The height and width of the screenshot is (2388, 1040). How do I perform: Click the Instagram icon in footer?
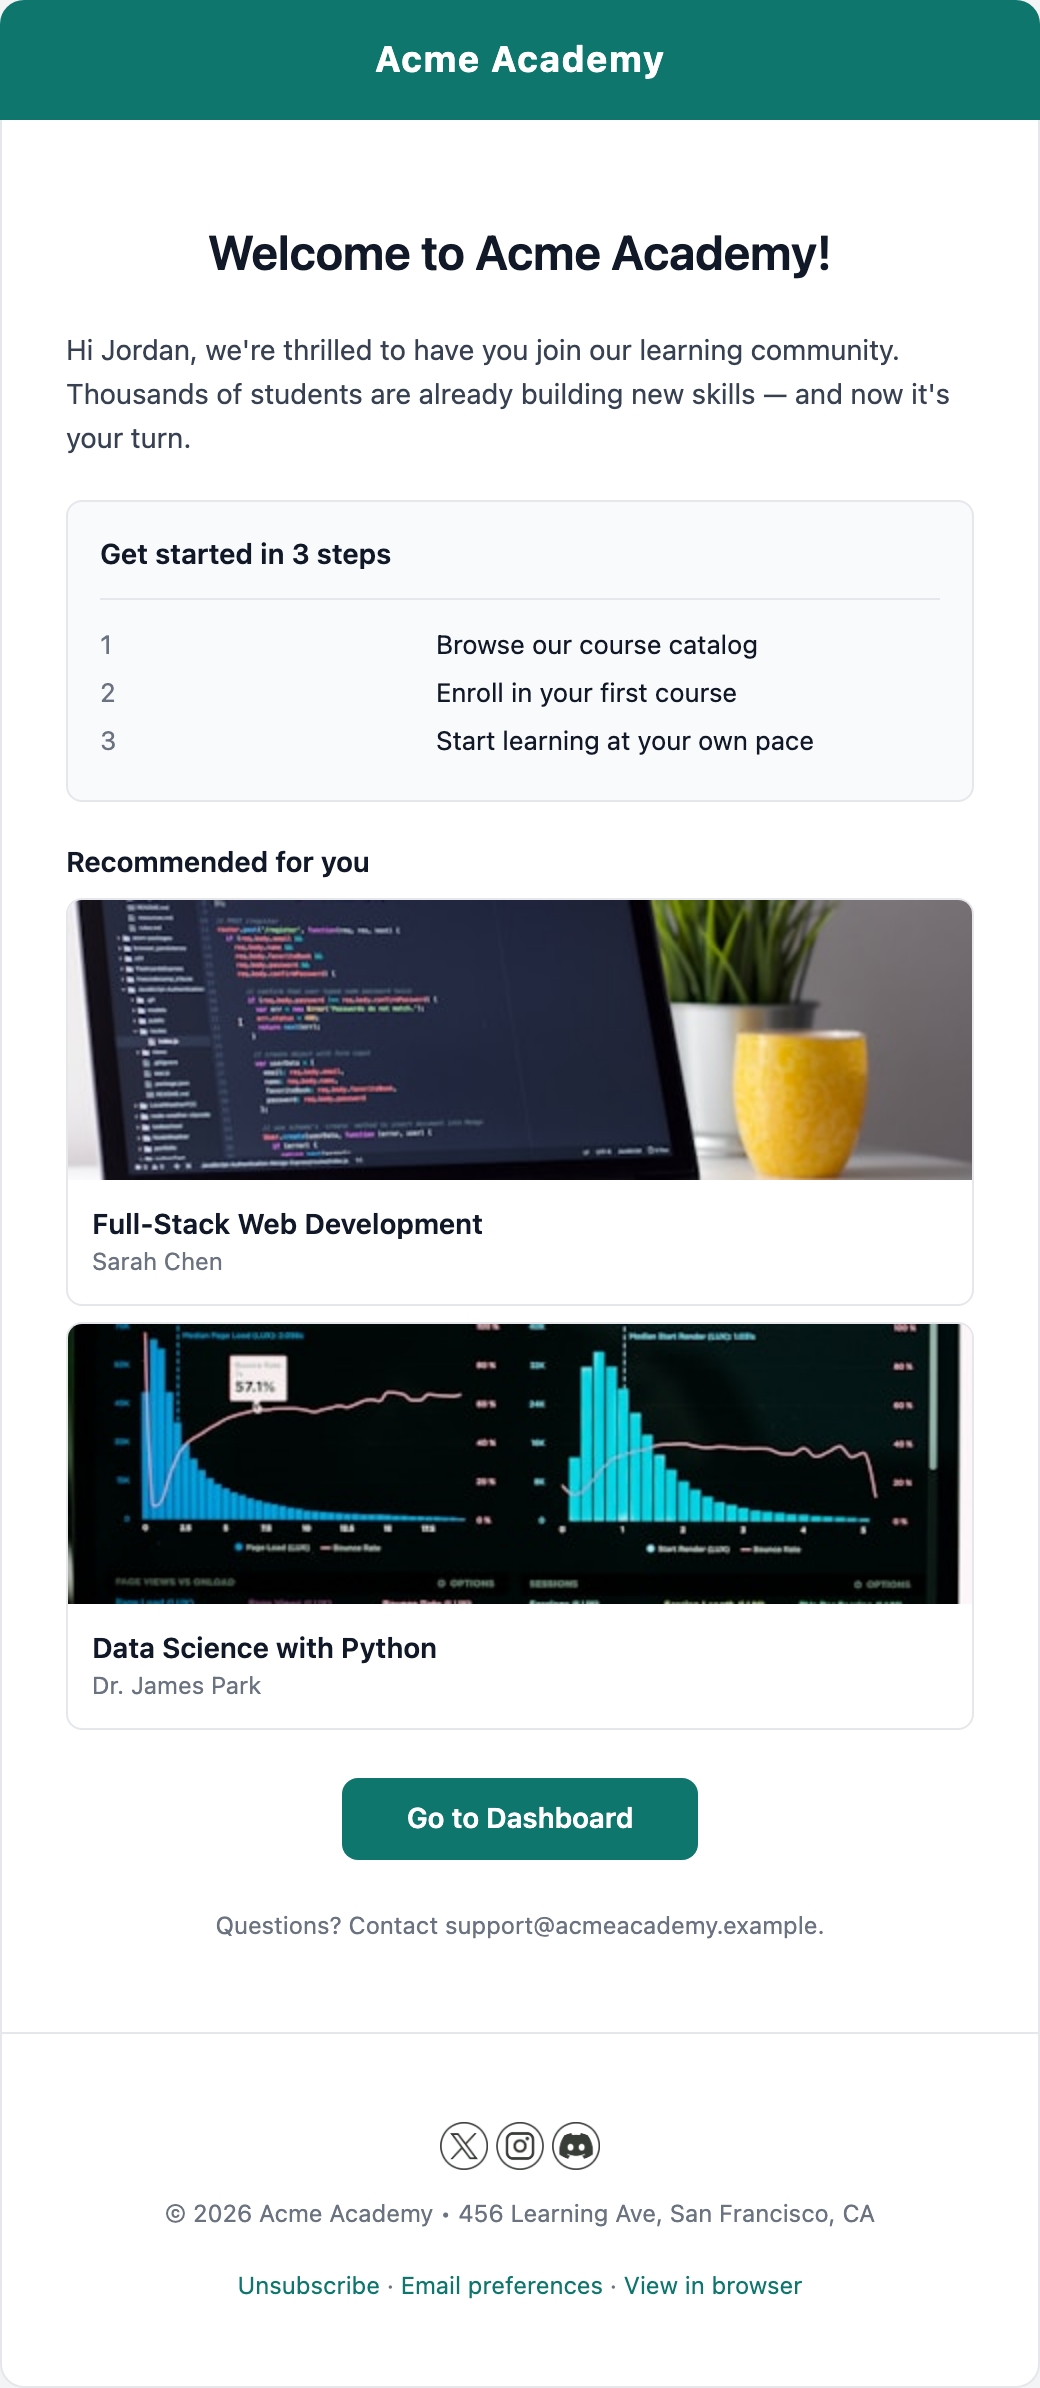click(520, 2146)
